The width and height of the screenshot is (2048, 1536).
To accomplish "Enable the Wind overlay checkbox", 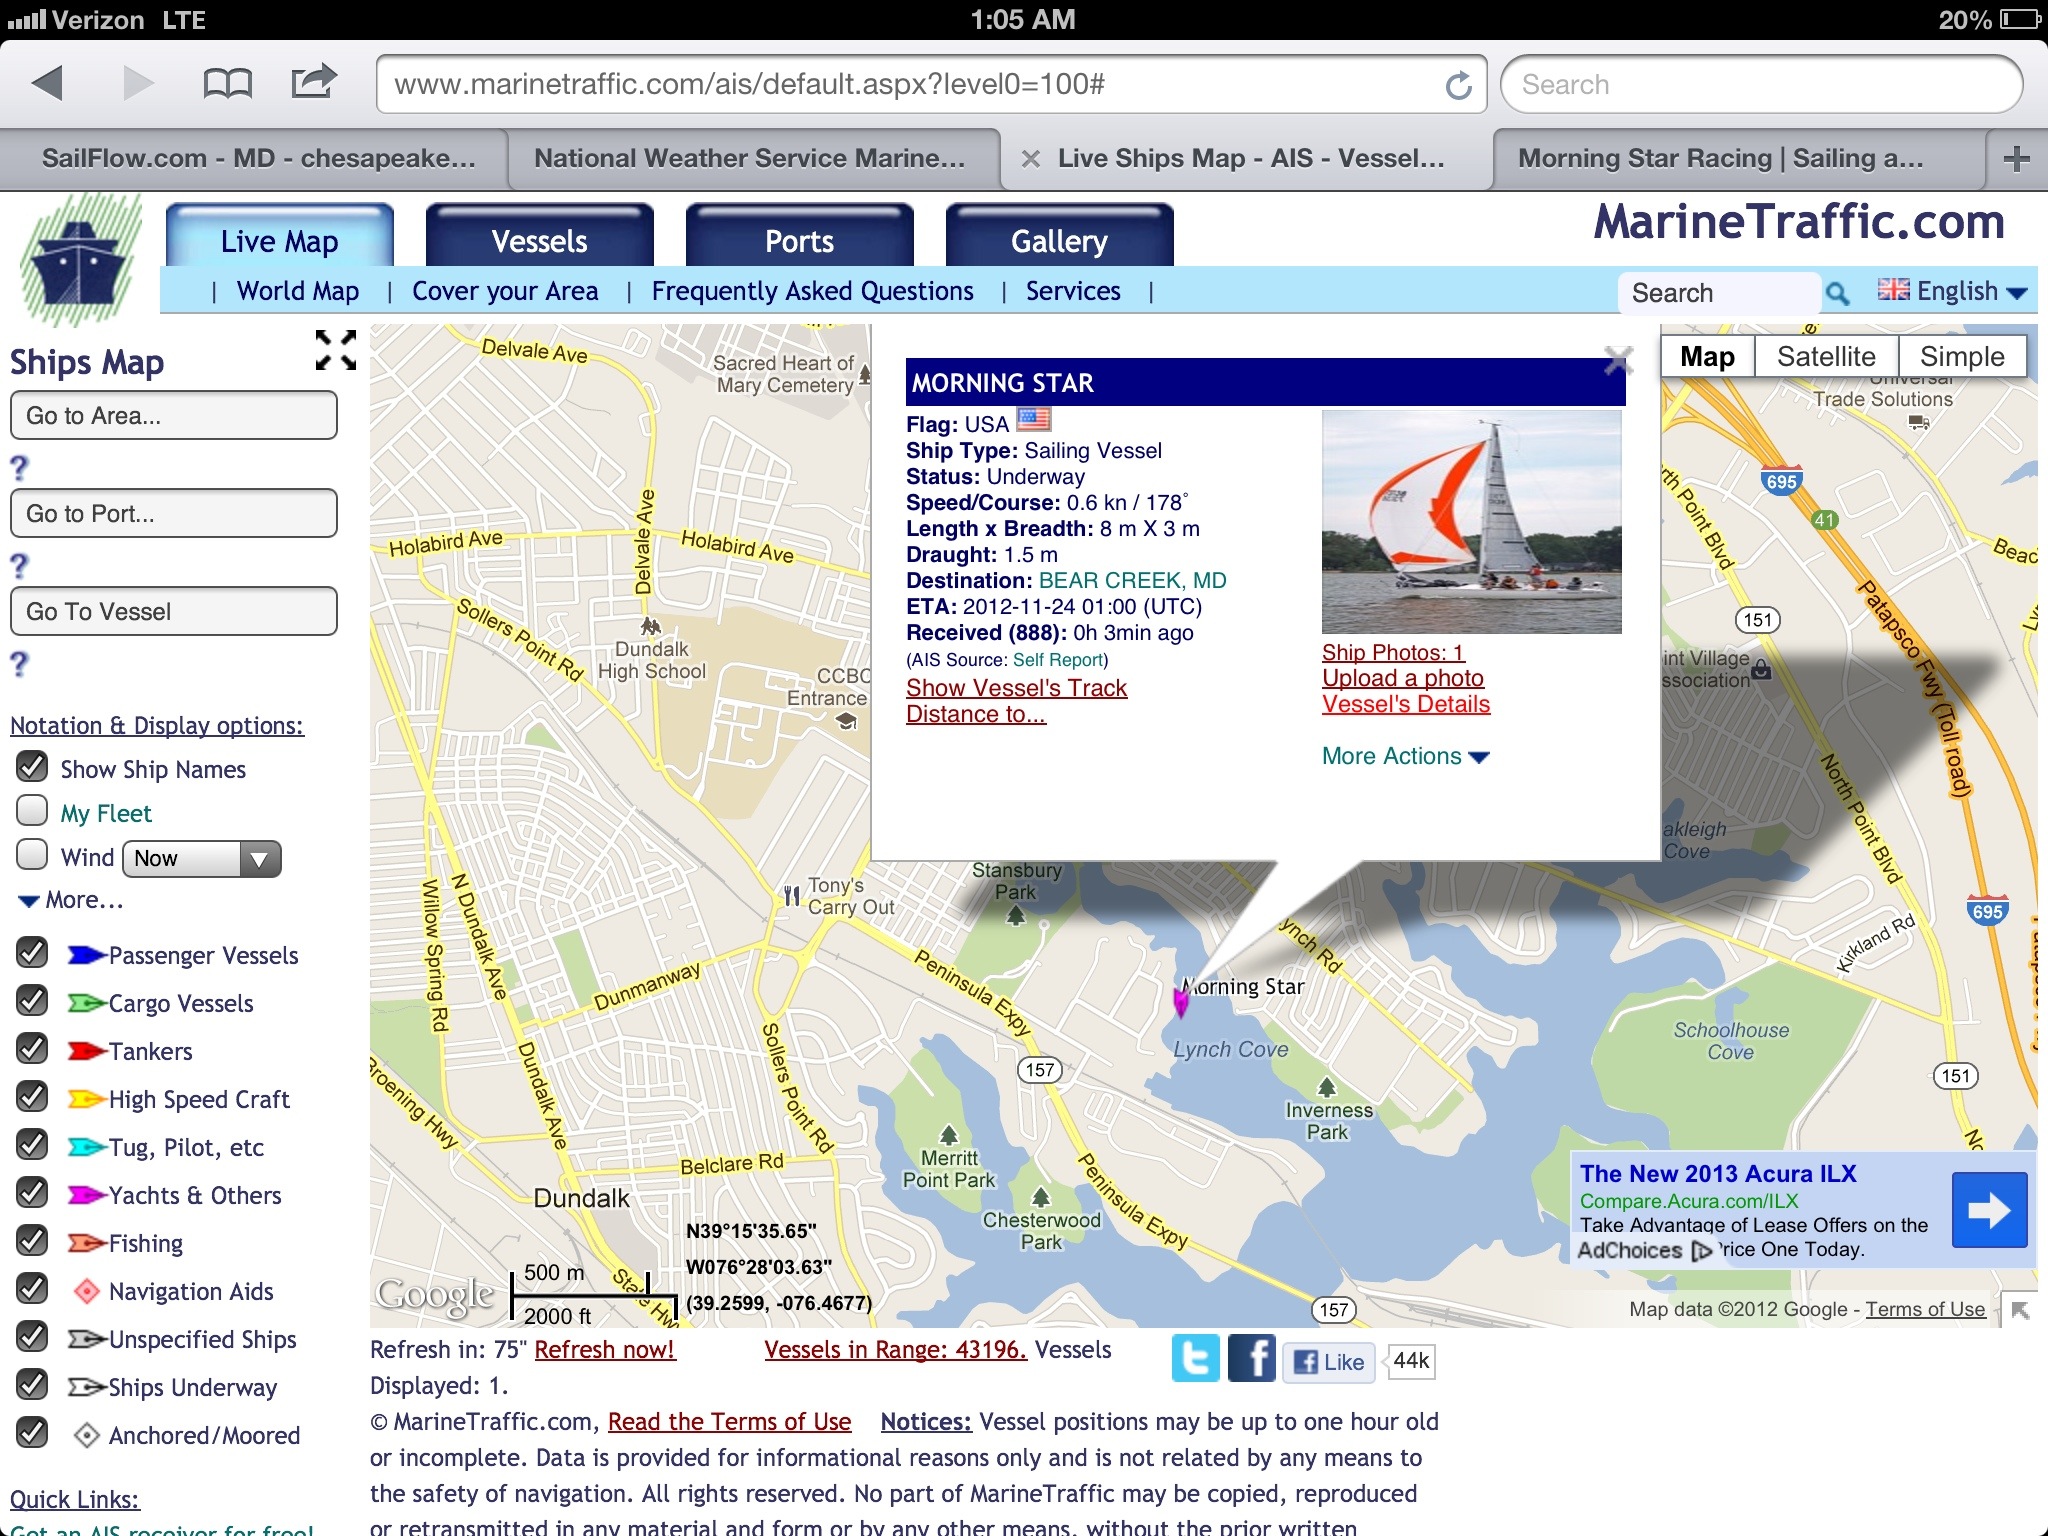I will tap(32, 856).
